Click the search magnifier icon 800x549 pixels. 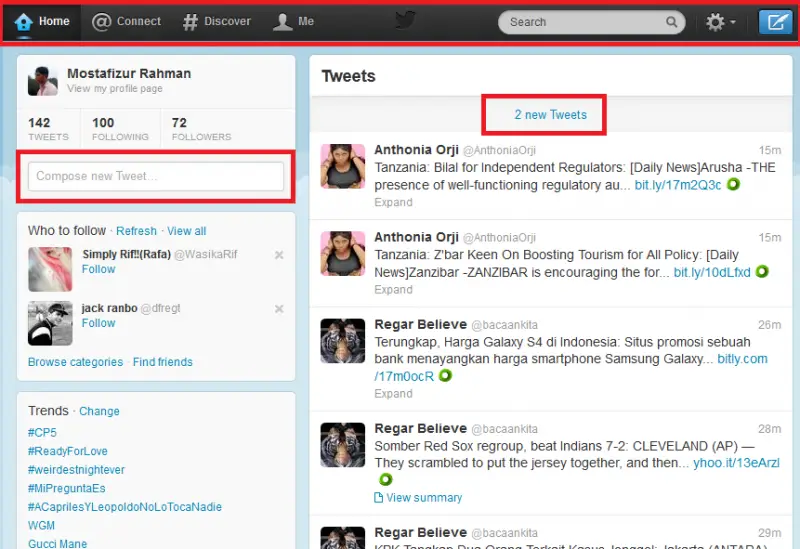click(671, 22)
